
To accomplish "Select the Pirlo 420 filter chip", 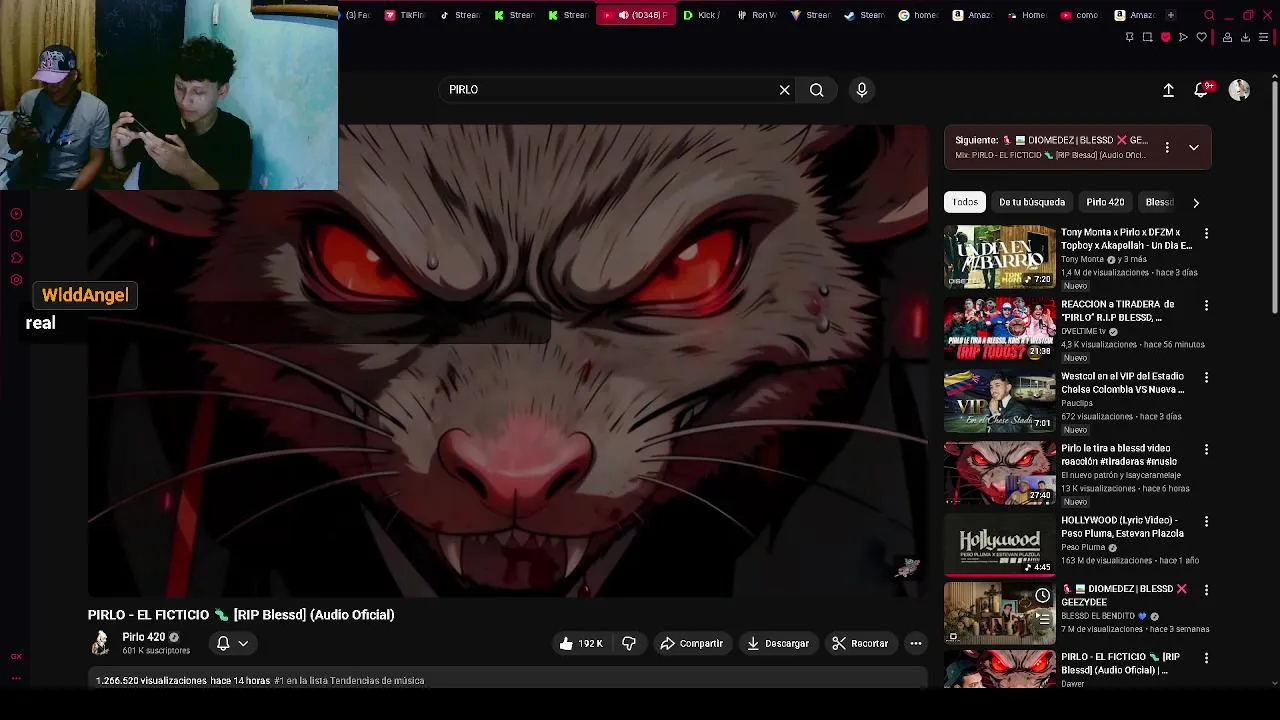I will tap(1105, 202).
